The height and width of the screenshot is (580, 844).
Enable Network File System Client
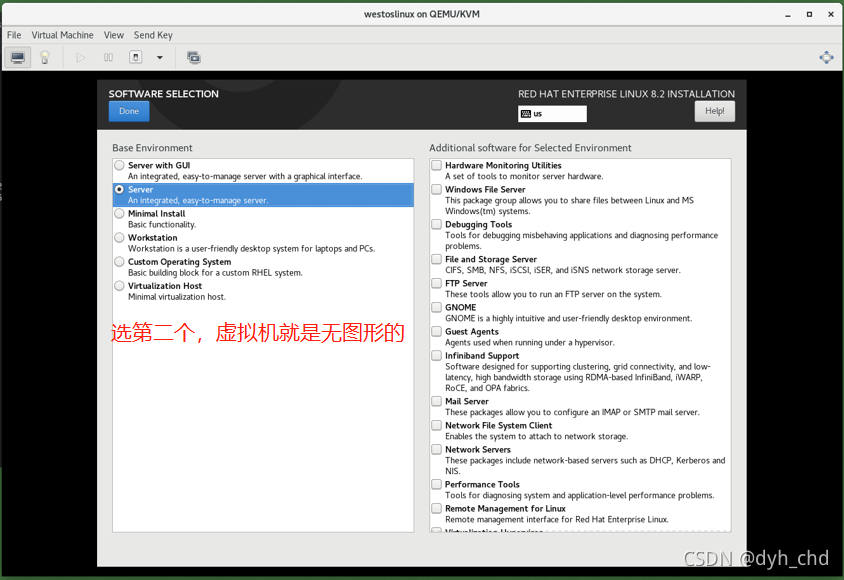(437, 425)
